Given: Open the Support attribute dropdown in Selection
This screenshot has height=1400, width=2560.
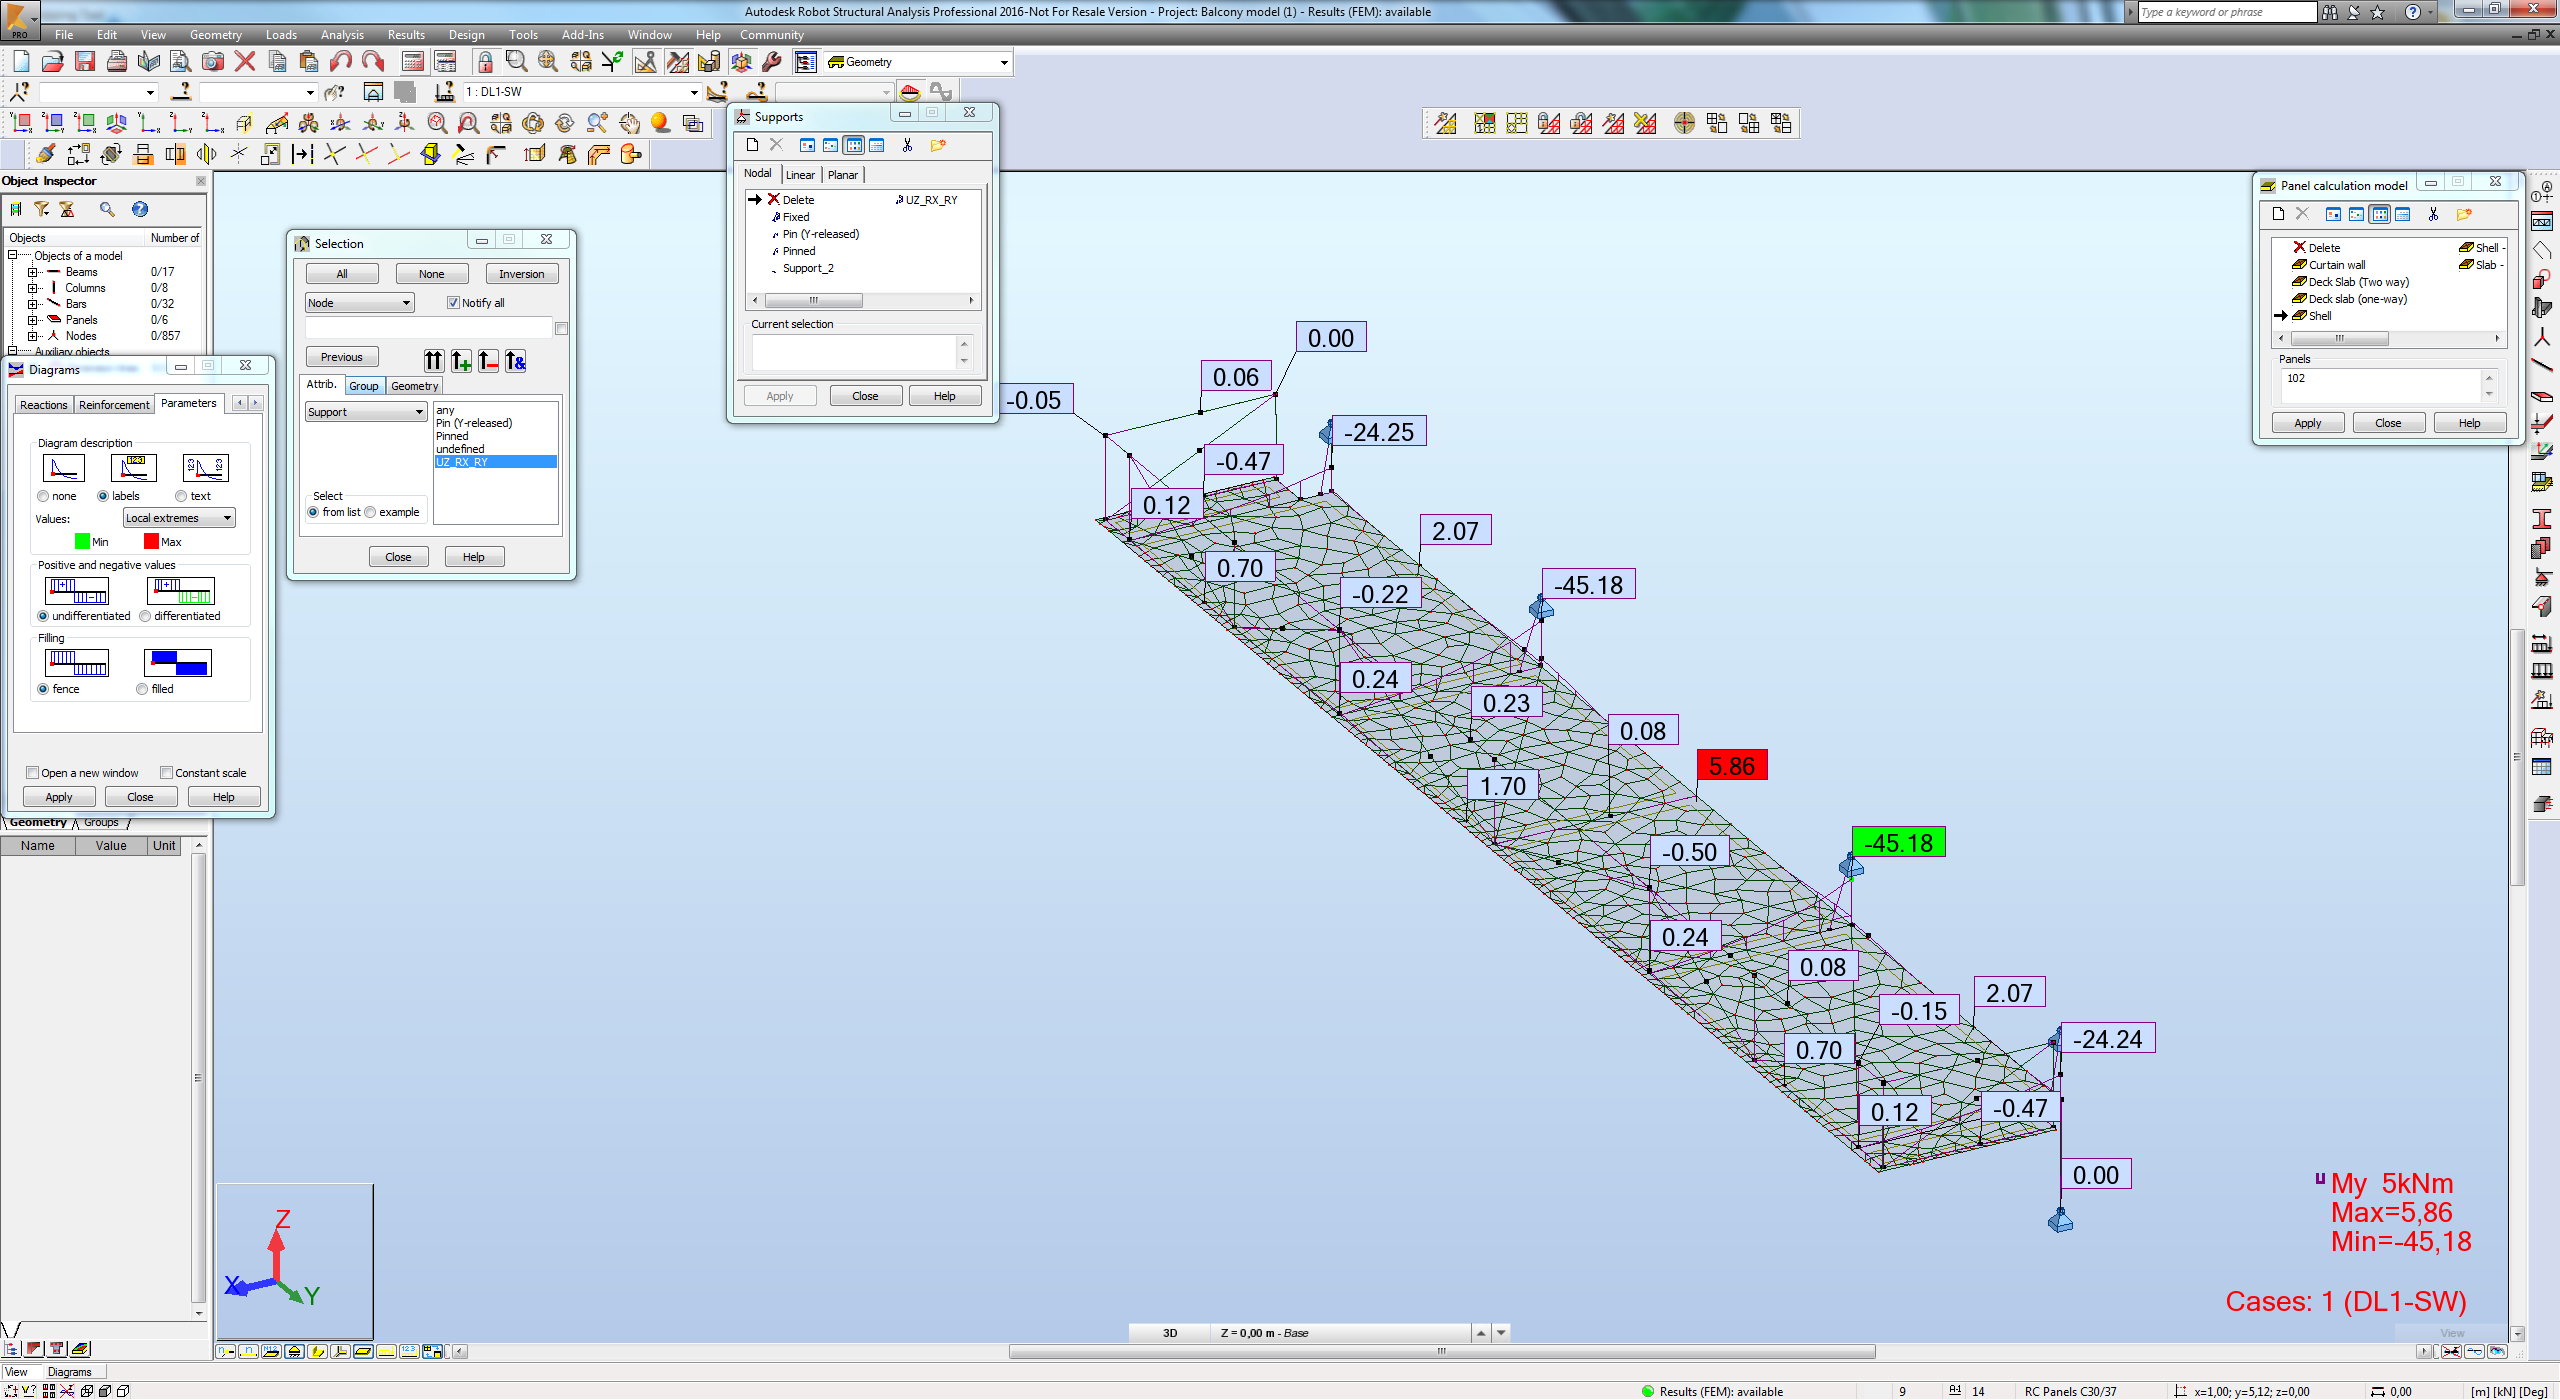Looking at the screenshot, I should [366, 412].
